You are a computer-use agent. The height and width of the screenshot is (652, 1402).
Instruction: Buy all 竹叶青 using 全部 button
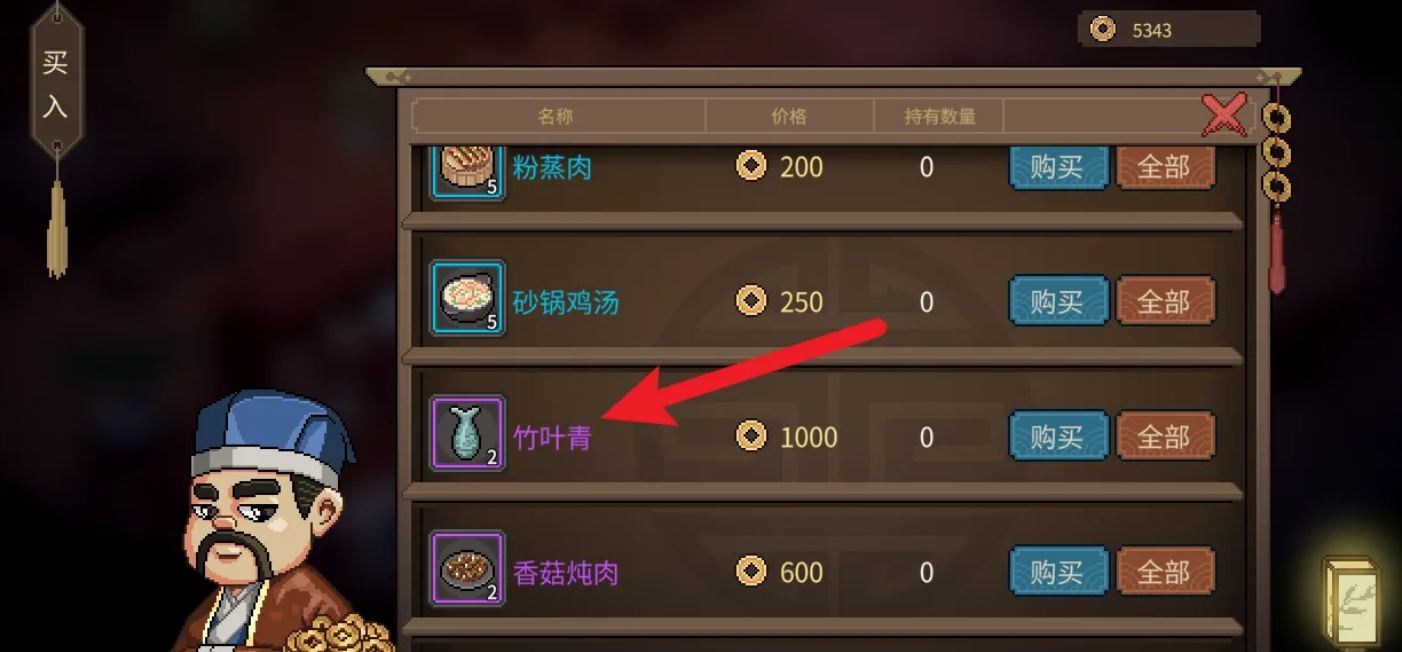pos(1165,436)
